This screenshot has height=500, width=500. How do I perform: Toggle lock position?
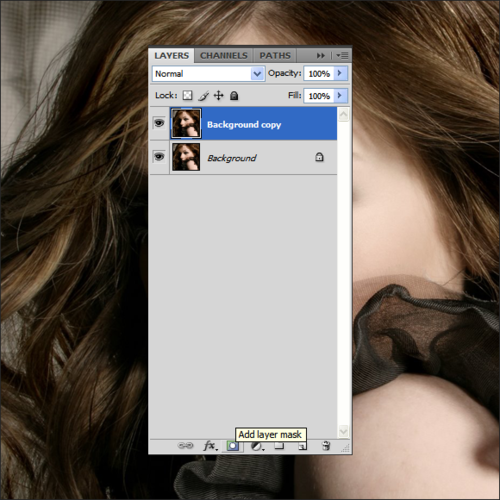click(x=218, y=96)
